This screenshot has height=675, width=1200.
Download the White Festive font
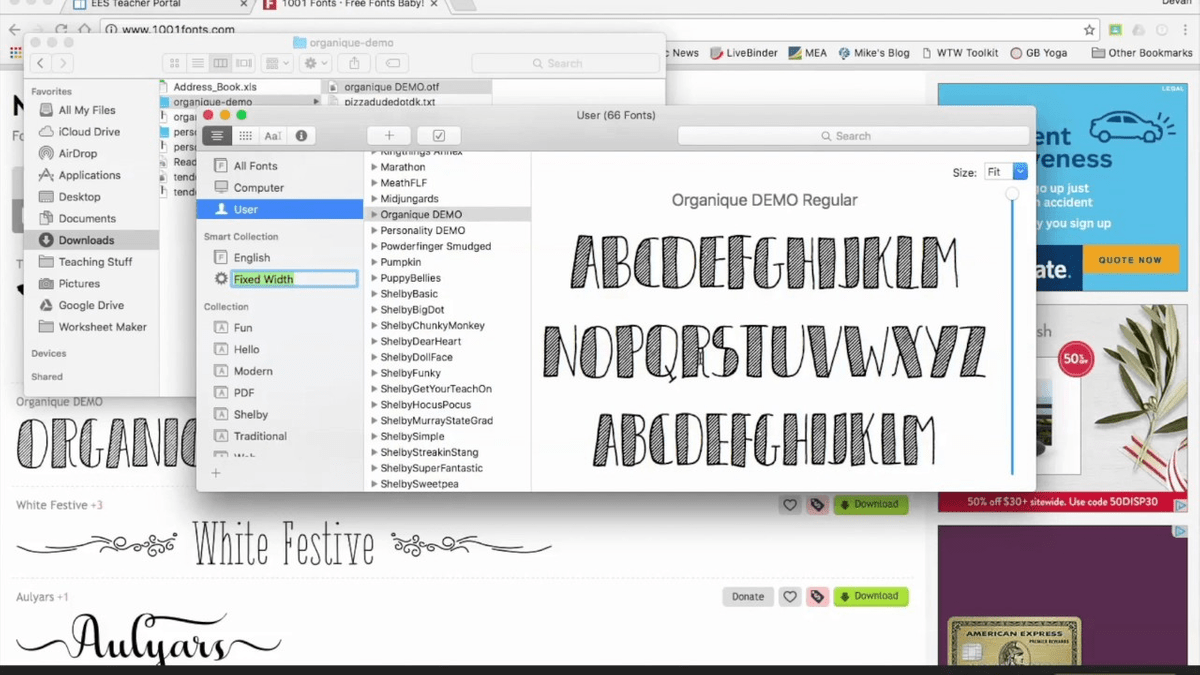coord(870,504)
